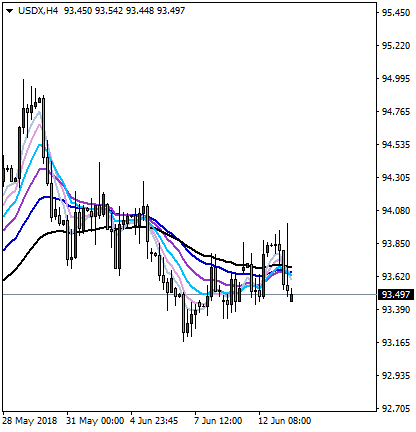This screenshot has height=432, width=416.
Task: Click the horizontal gray current price line
Action: pos(189,295)
